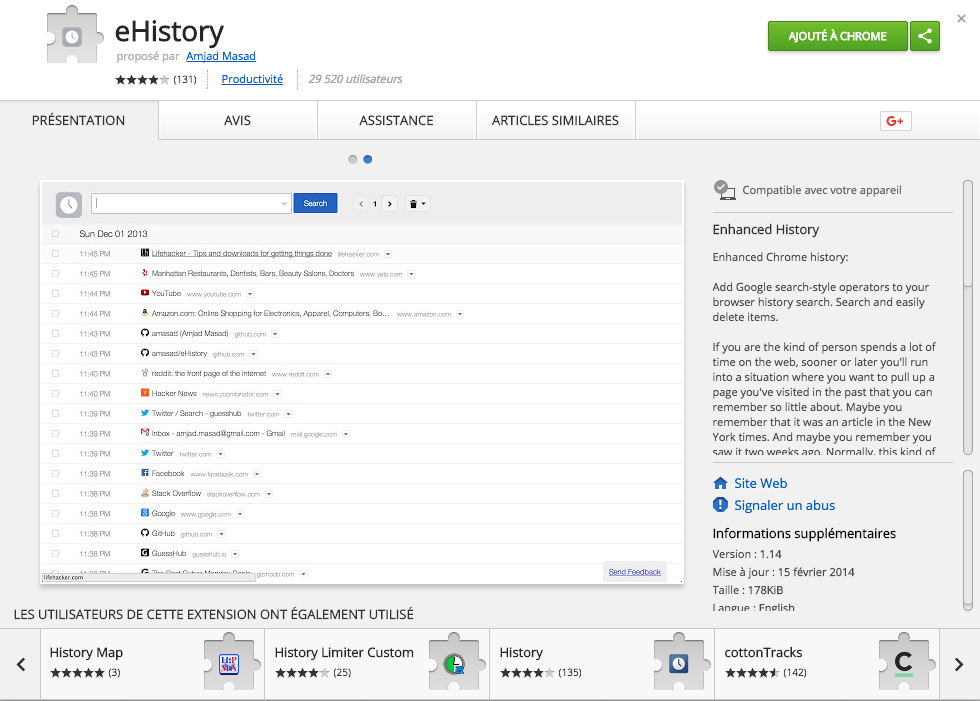980x701 pixels.
Task: Go to previous similar extensions
Action: [21, 664]
